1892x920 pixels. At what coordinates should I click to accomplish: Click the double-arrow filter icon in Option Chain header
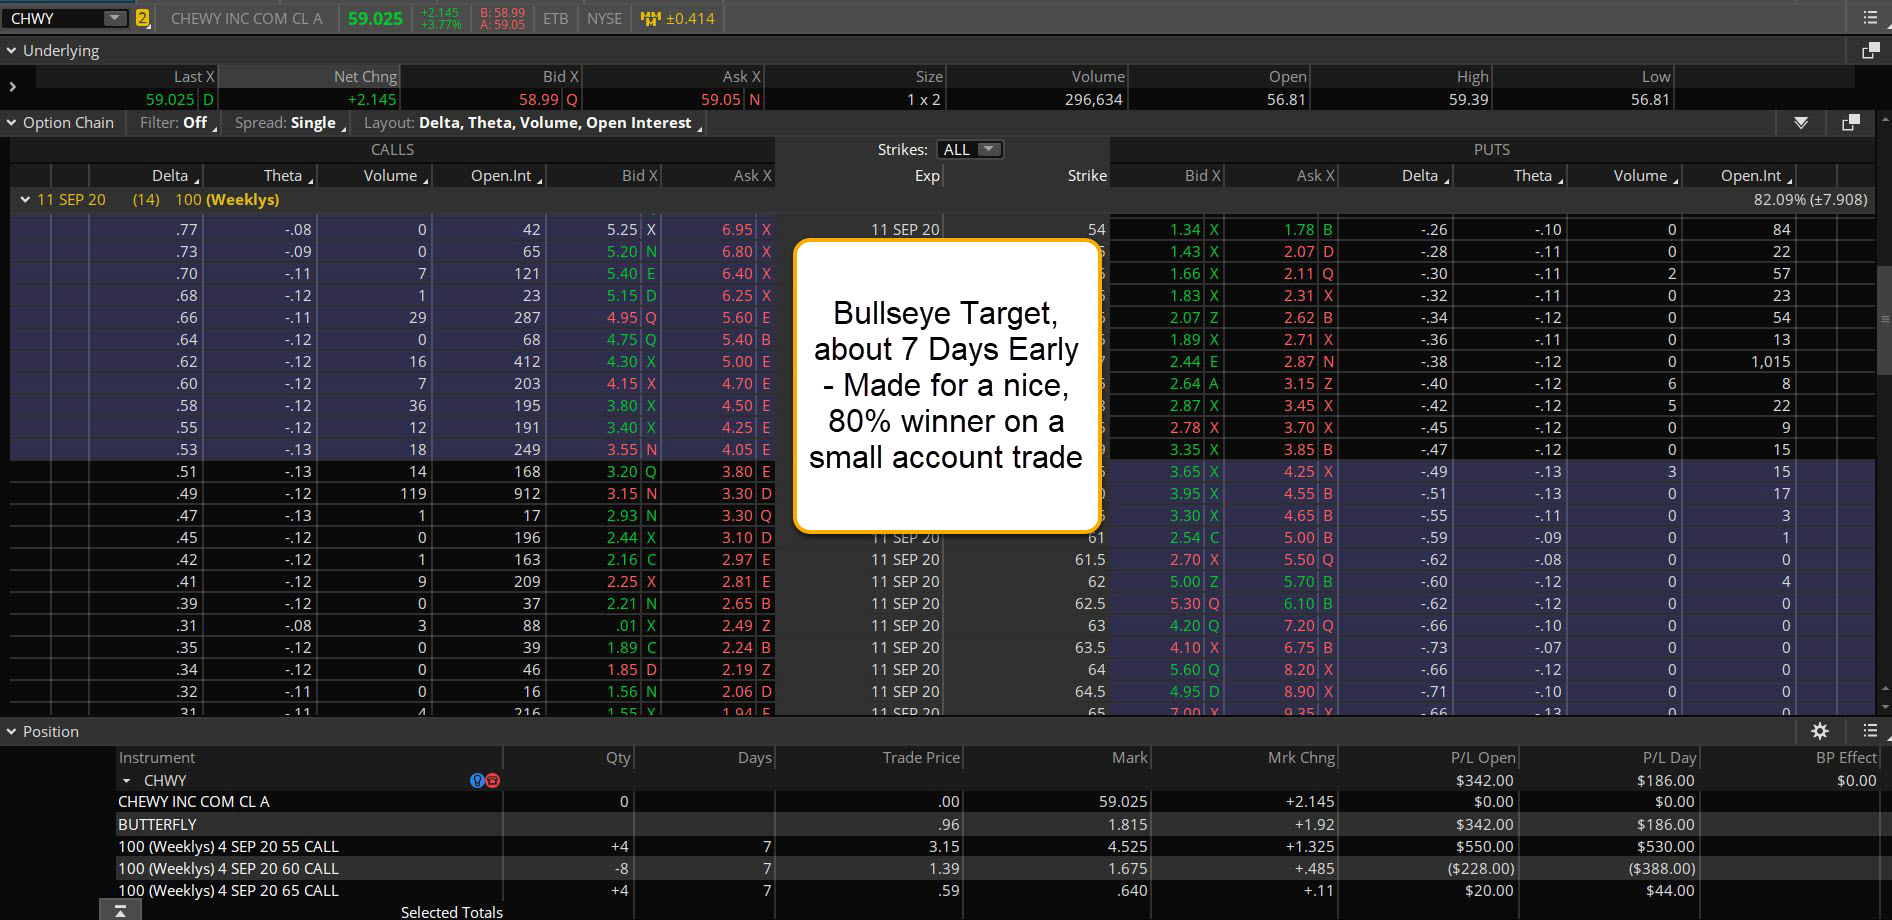click(x=1802, y=122)
